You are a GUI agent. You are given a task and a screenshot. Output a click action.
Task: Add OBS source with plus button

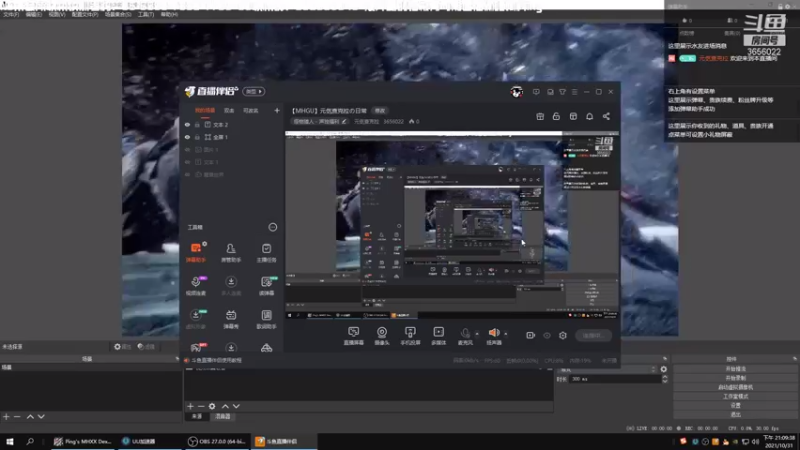pyautogui.click(x=190, y=407)
